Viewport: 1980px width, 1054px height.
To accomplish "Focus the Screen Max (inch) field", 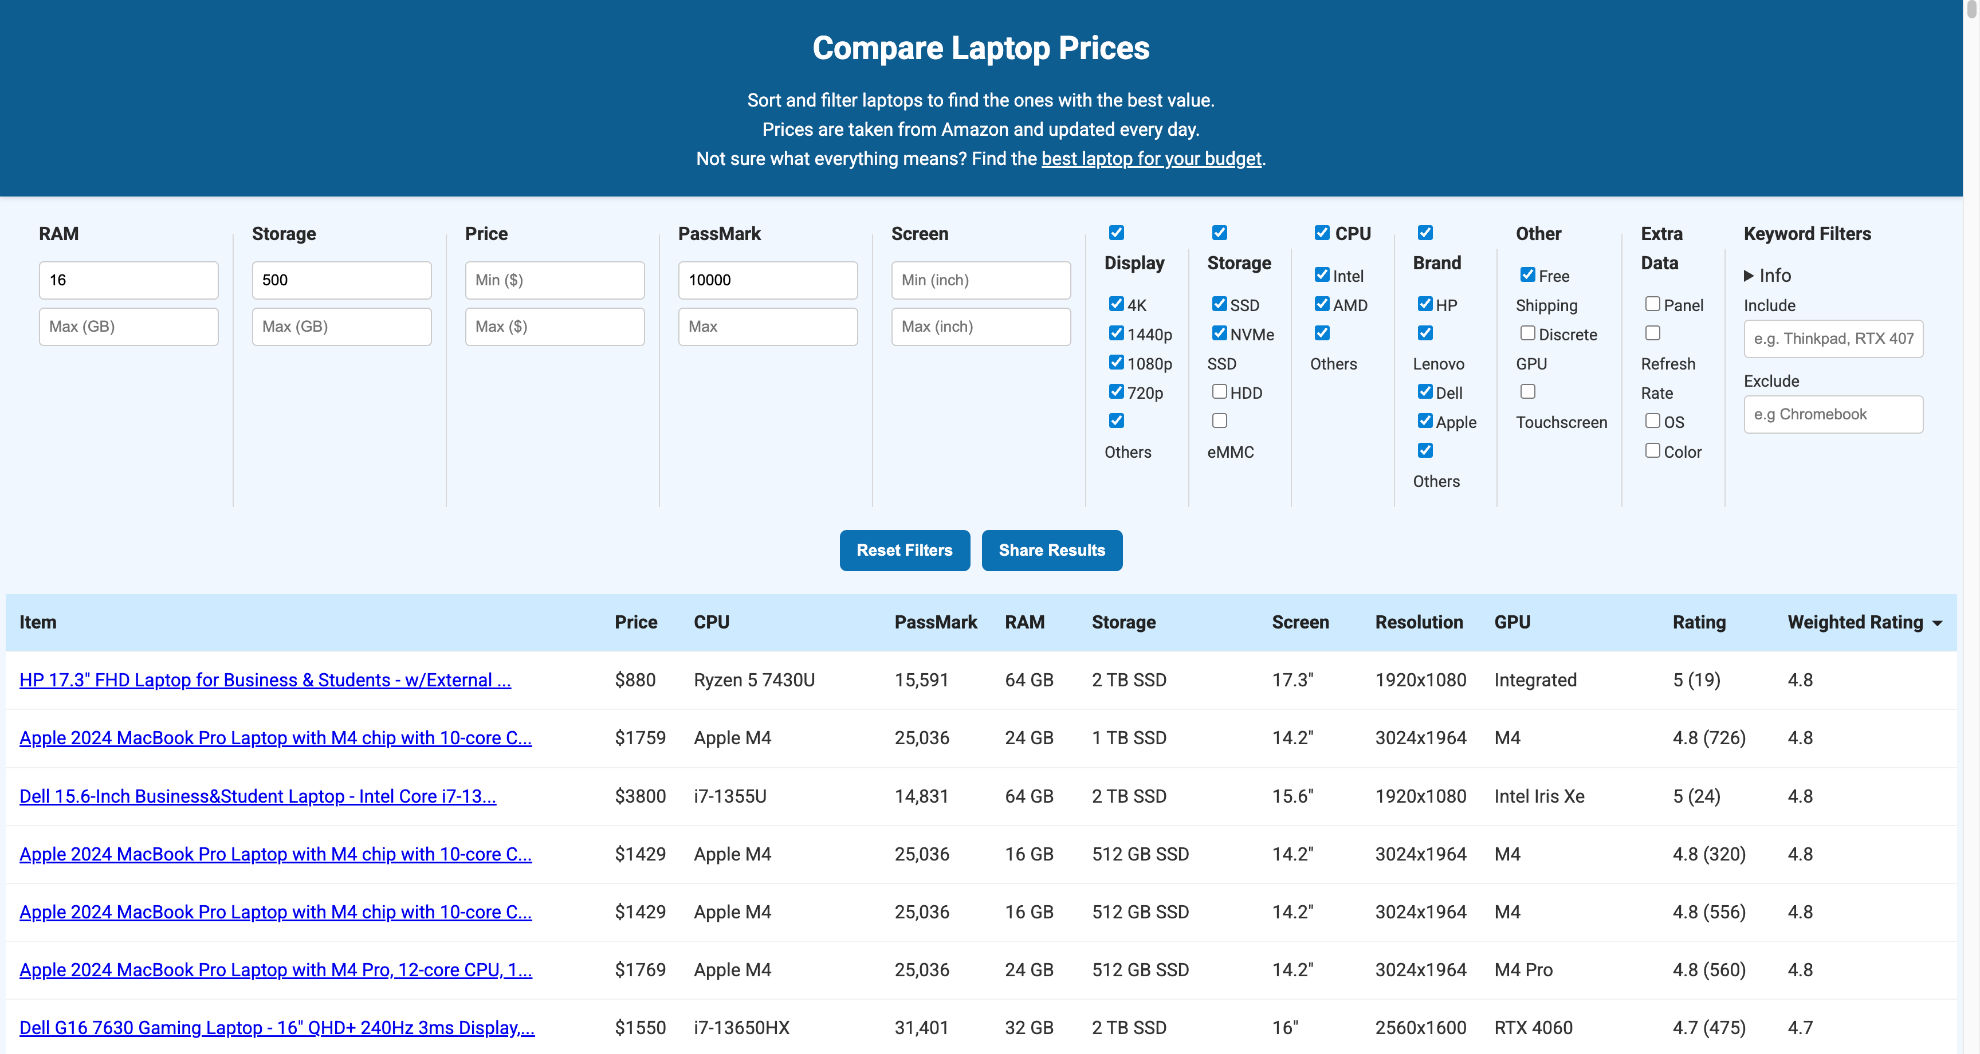I will pyautogui.click(x=981, y=327).
